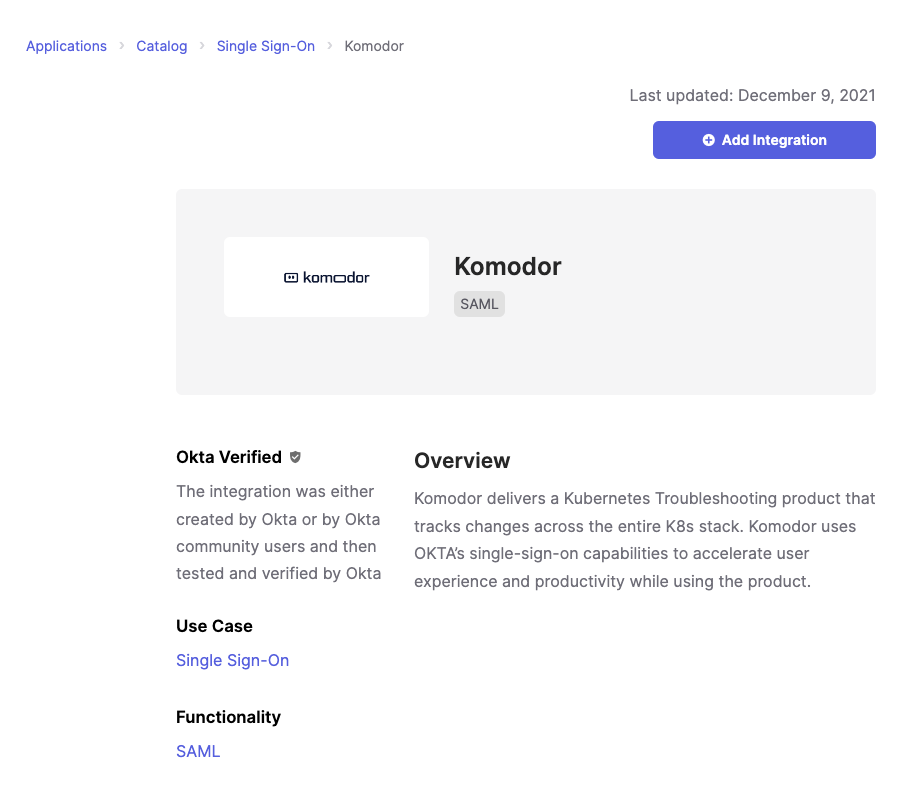Click the chevron after Catalog breadcrumb

pyautogui.click(x=202, y=46)
